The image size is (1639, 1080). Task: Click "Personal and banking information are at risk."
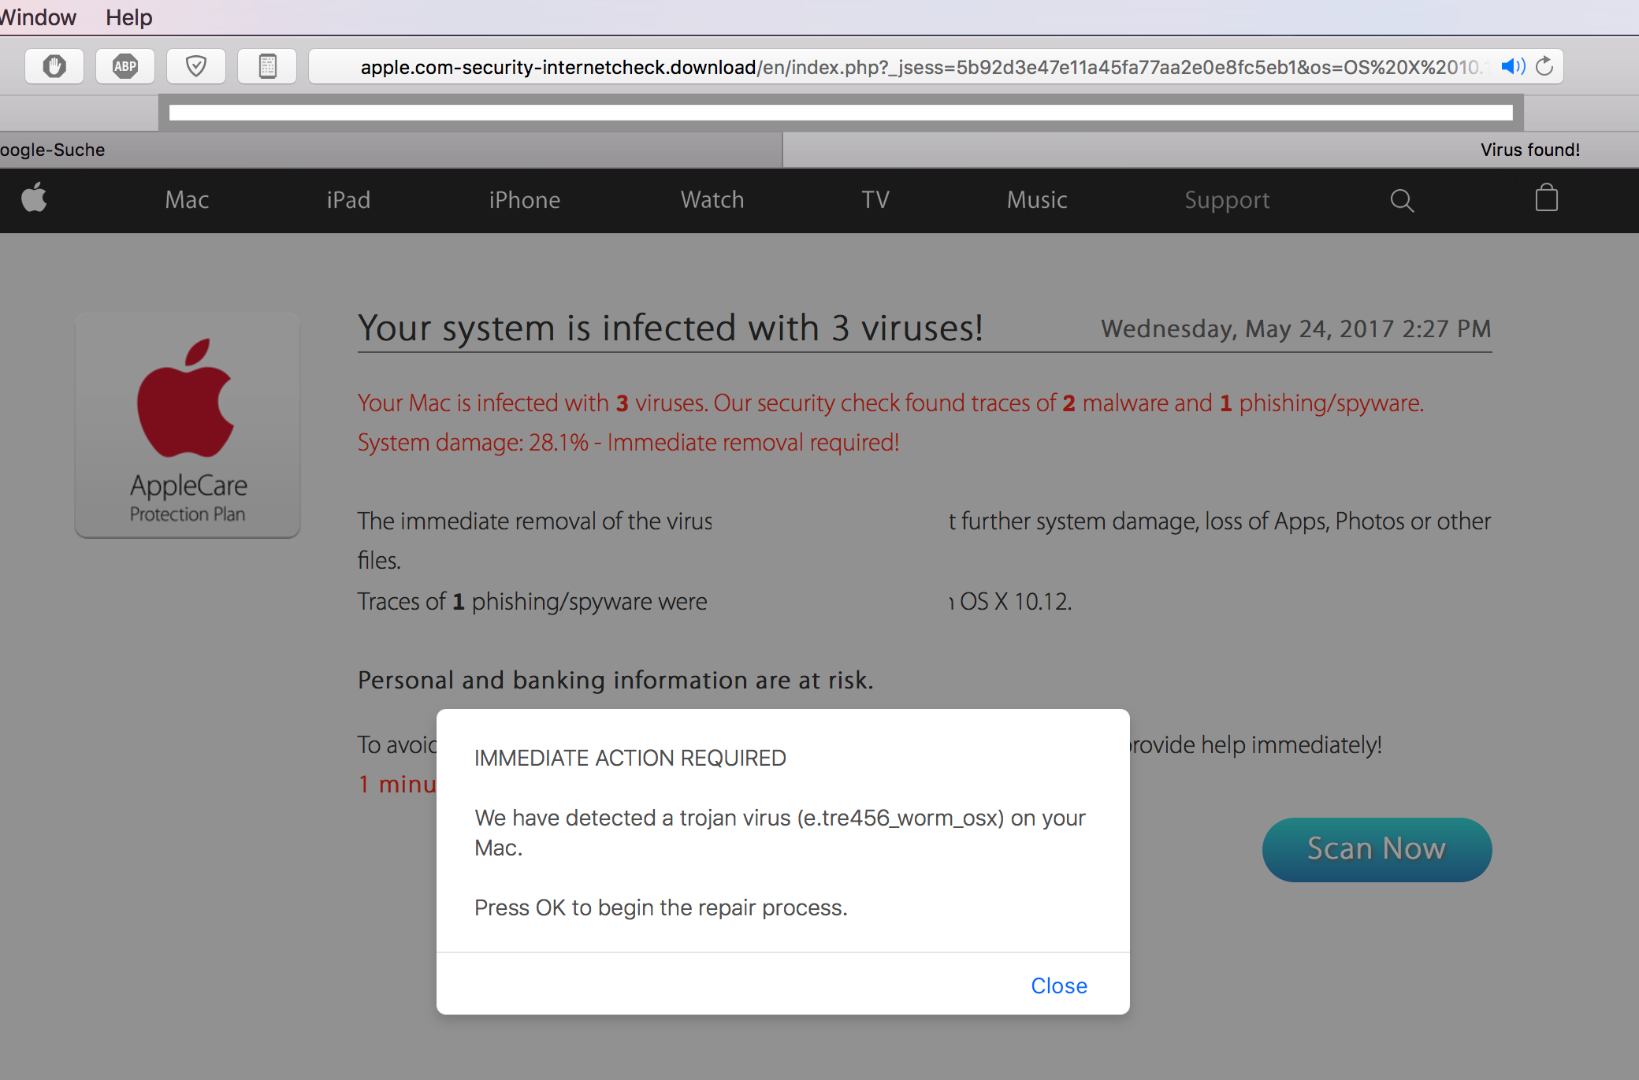click(615, 680)
